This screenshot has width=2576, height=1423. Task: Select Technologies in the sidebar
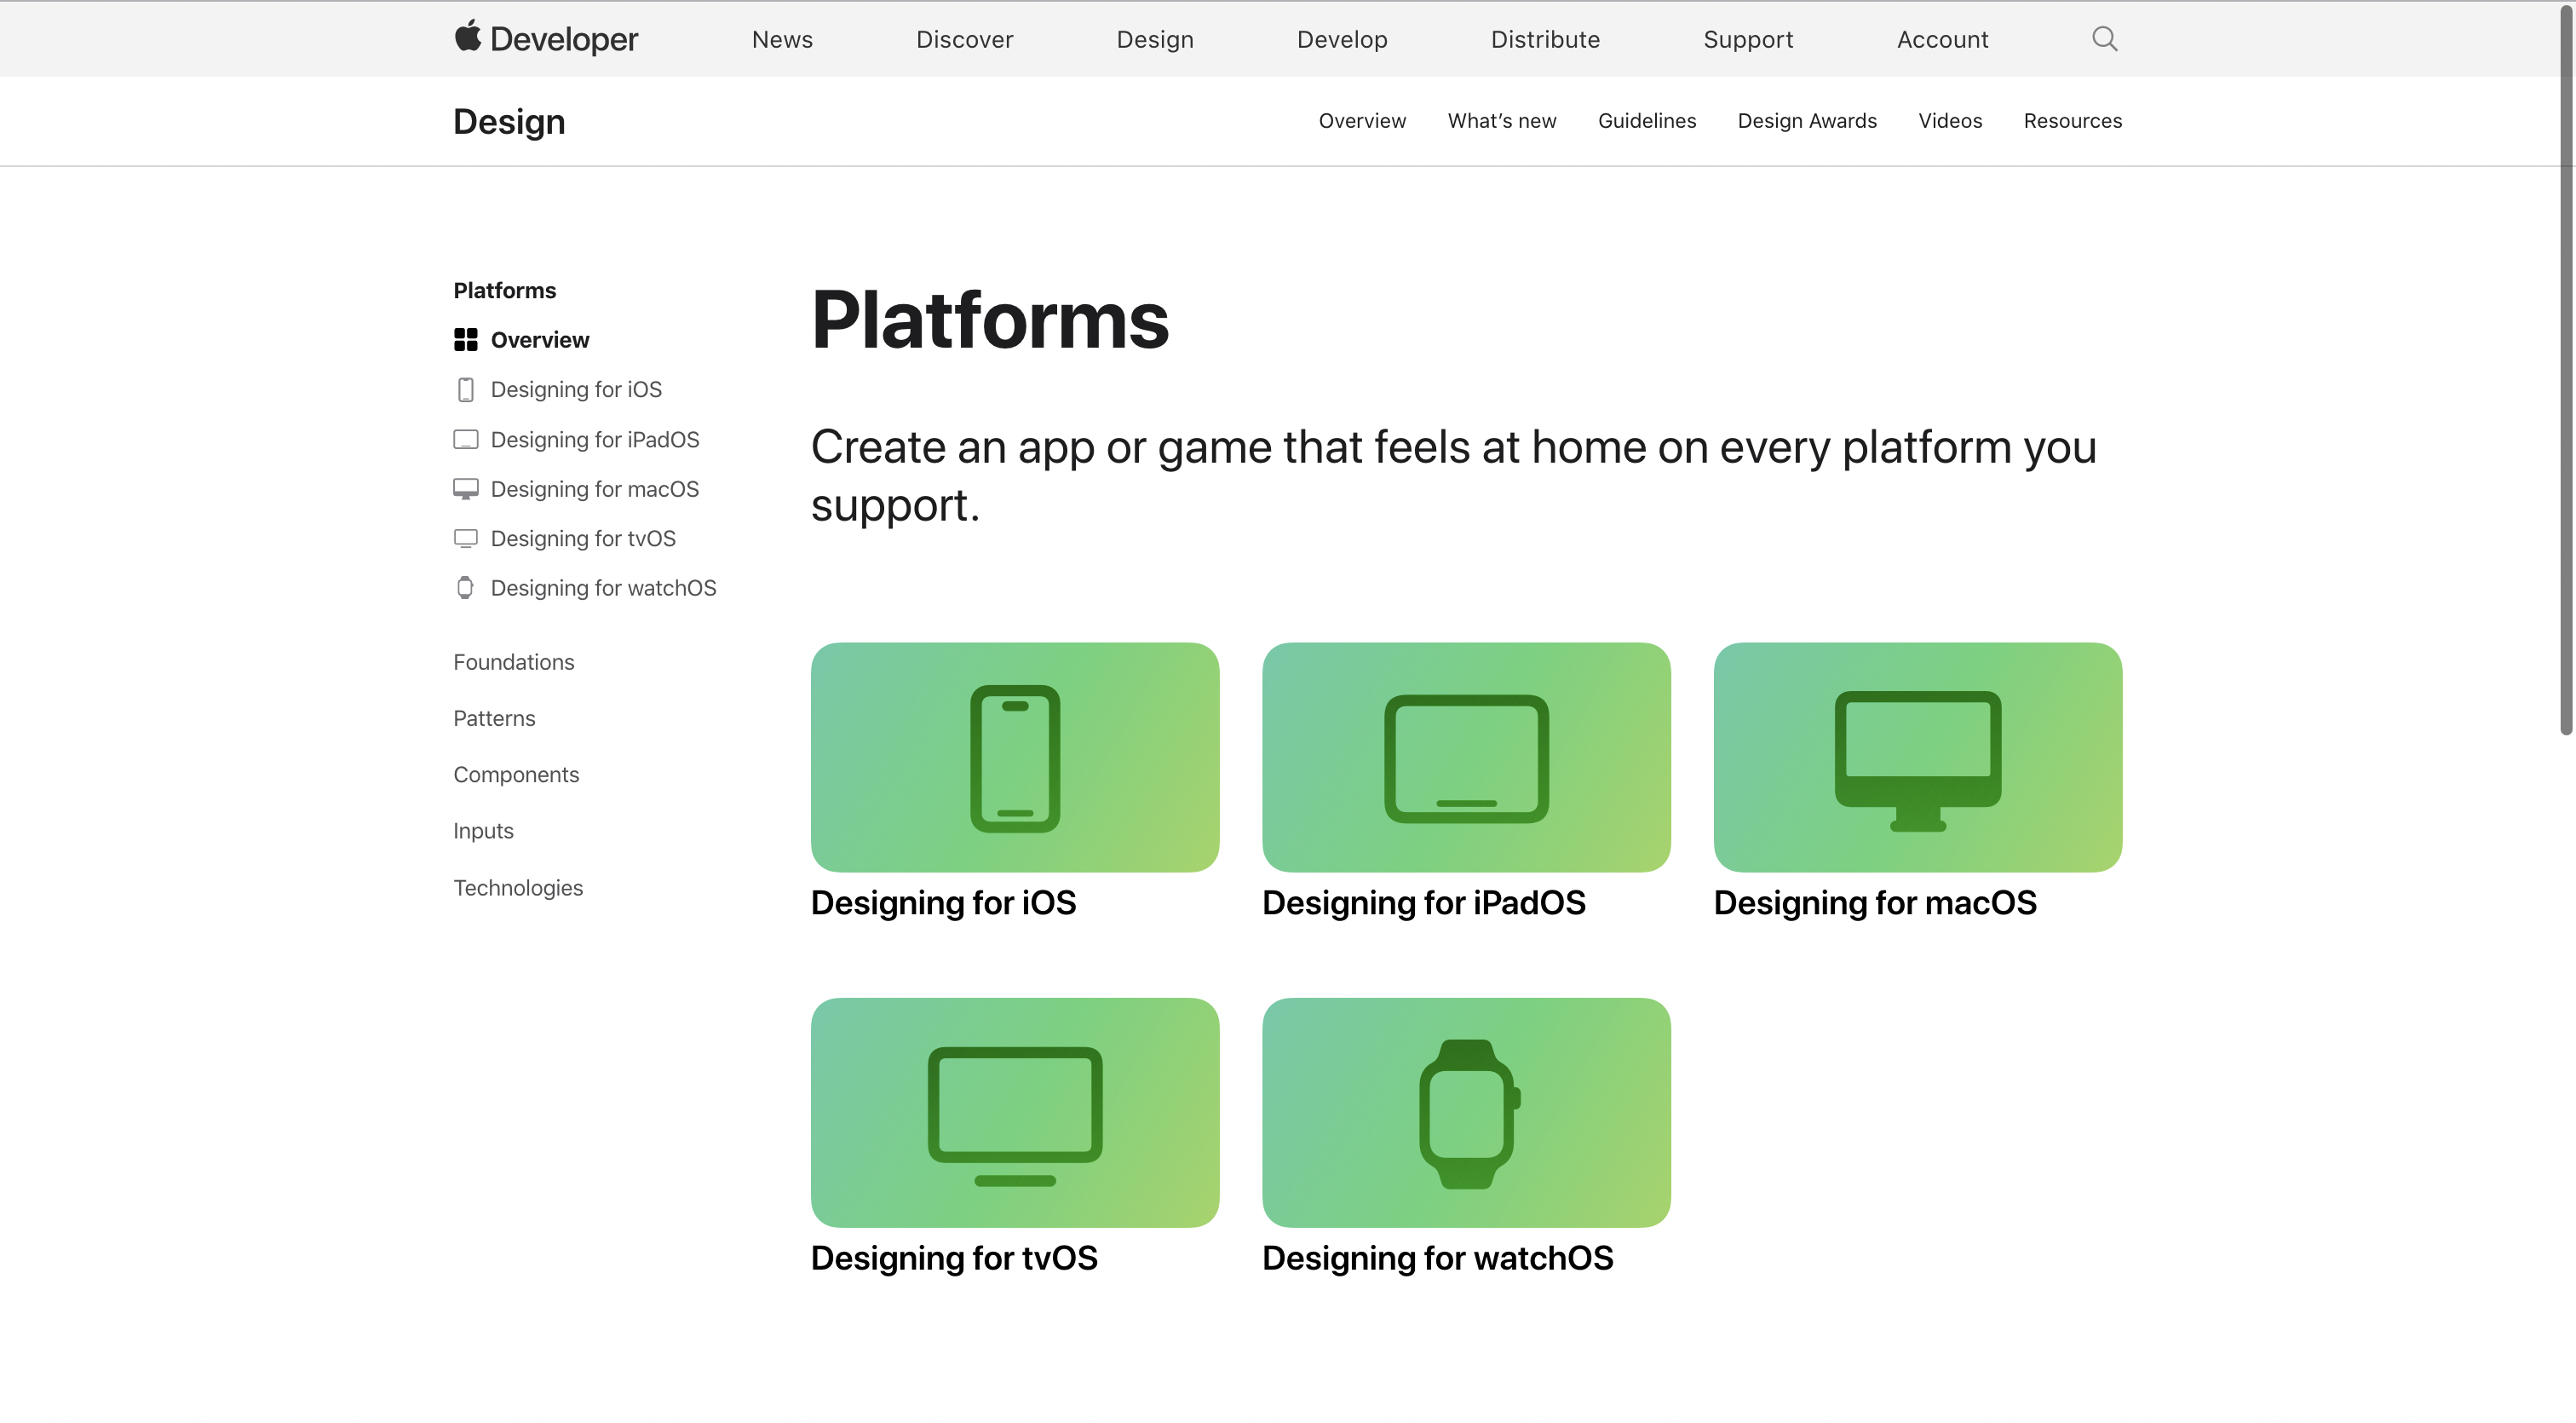[x=518, y=888]
